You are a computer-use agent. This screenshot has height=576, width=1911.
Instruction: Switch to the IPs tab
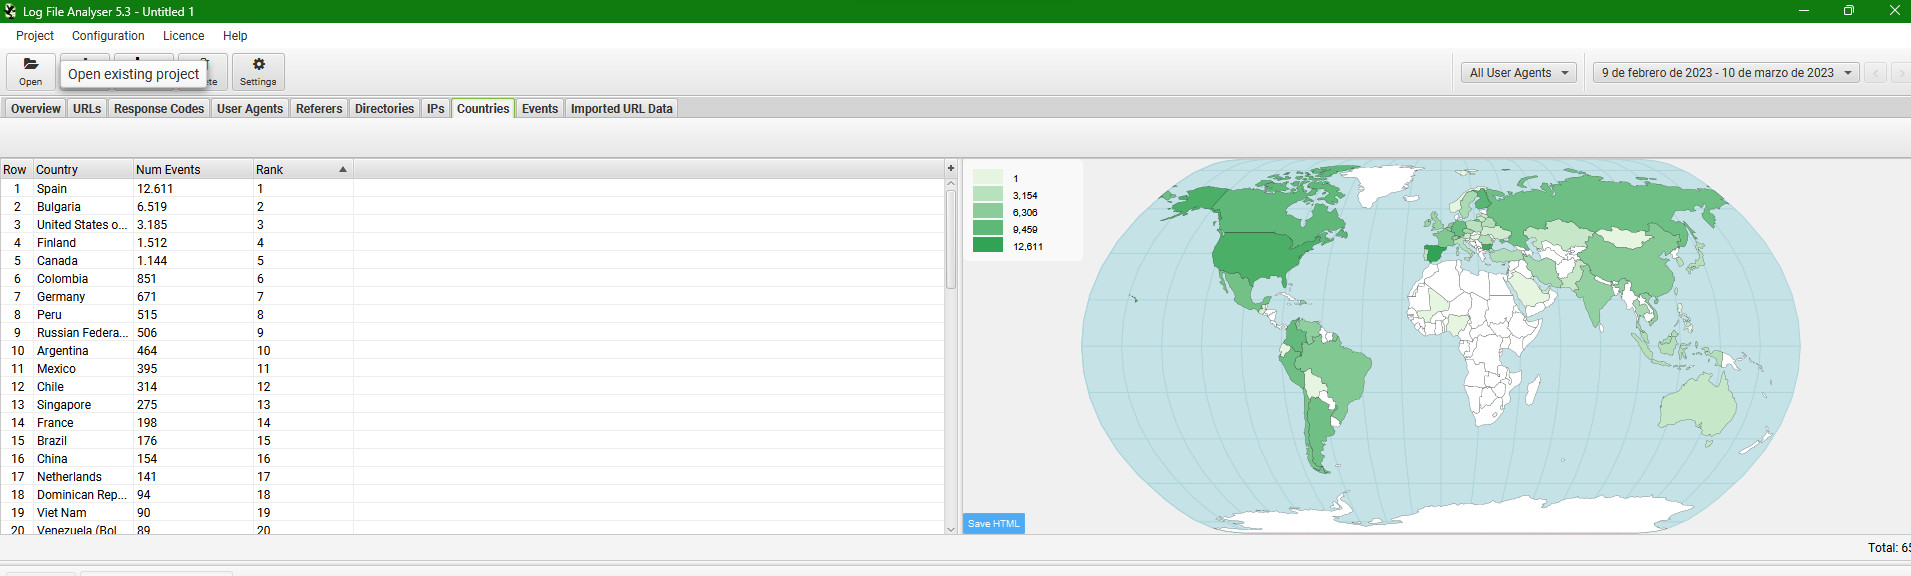[x=436, y=109]
